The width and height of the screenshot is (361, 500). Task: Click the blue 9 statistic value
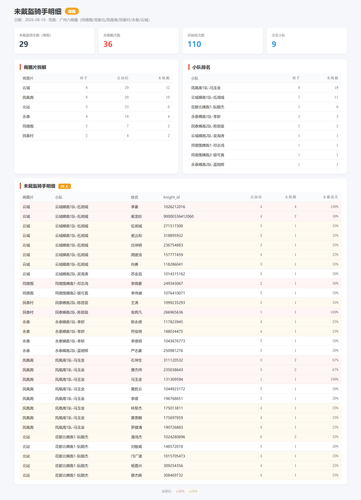(274, 44)
